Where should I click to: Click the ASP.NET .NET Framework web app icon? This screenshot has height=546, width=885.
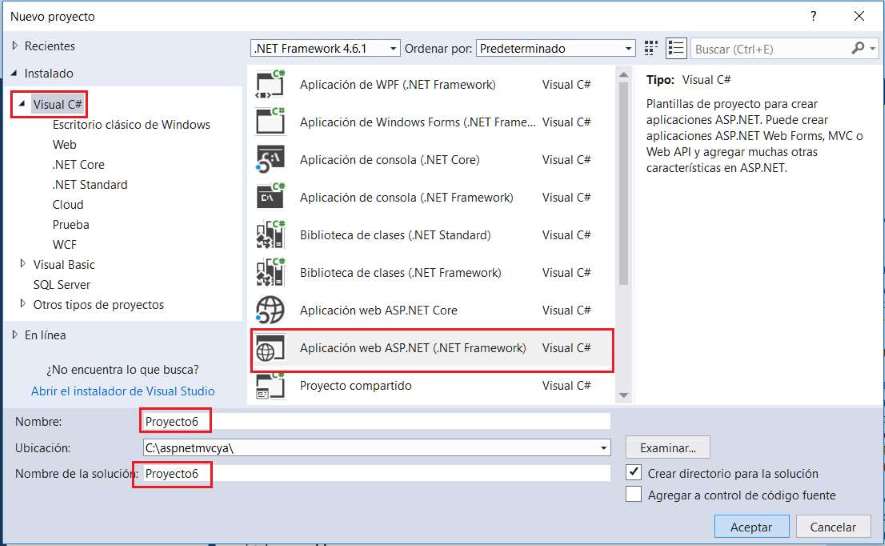click(x=270, y=348)
